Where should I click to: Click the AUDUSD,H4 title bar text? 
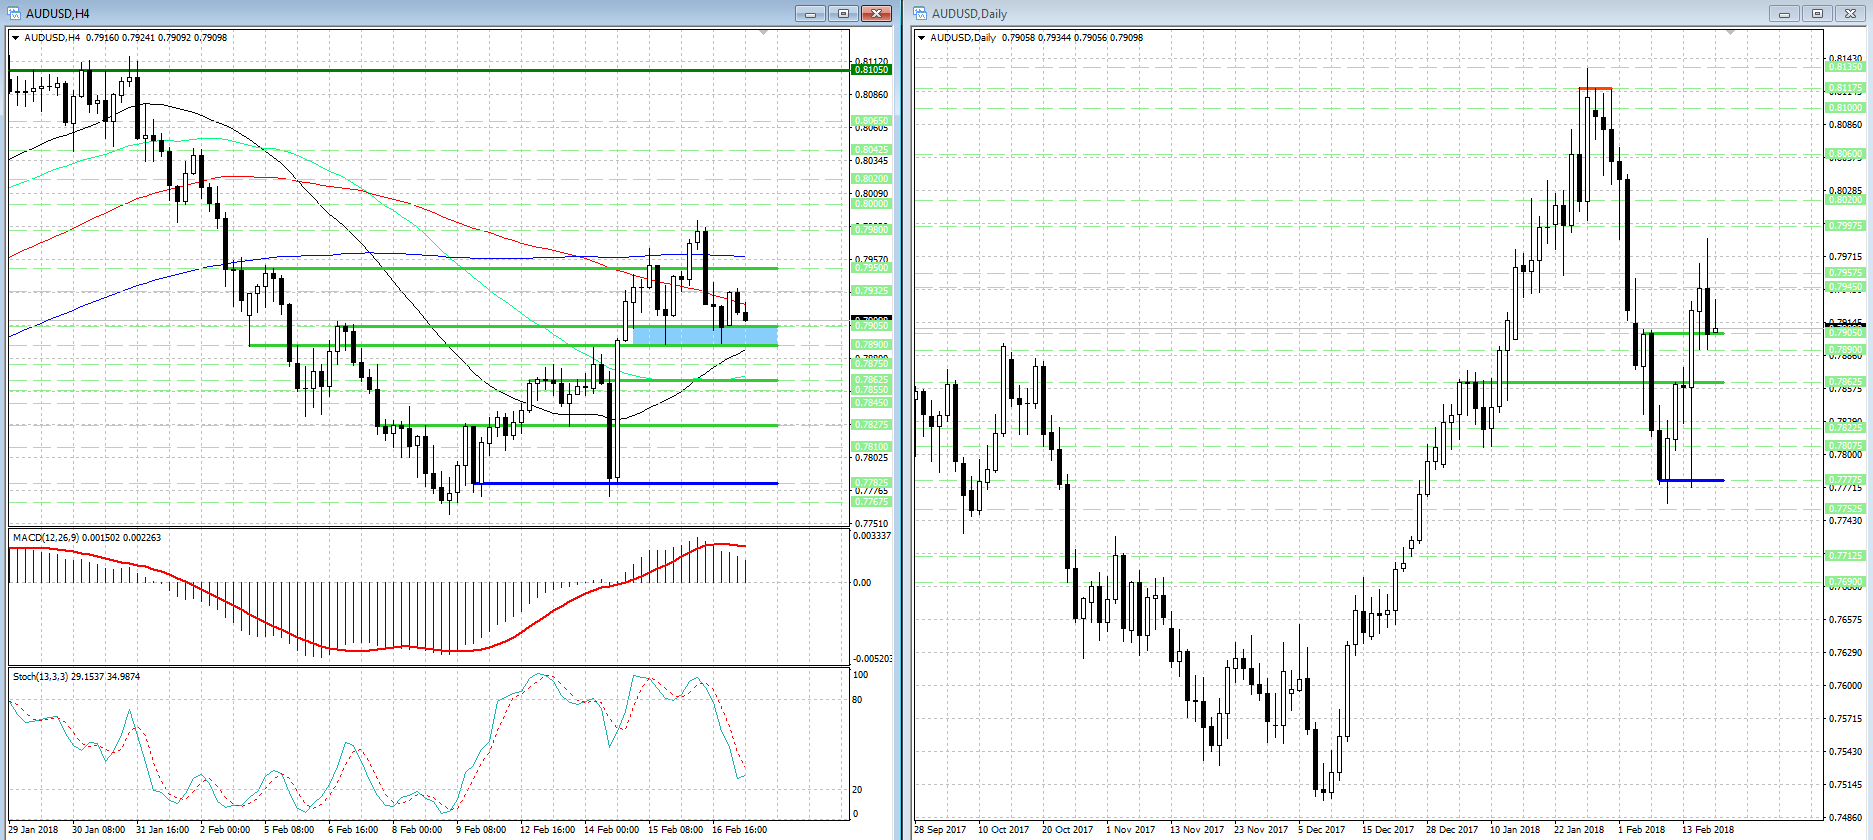pos(58,13)
